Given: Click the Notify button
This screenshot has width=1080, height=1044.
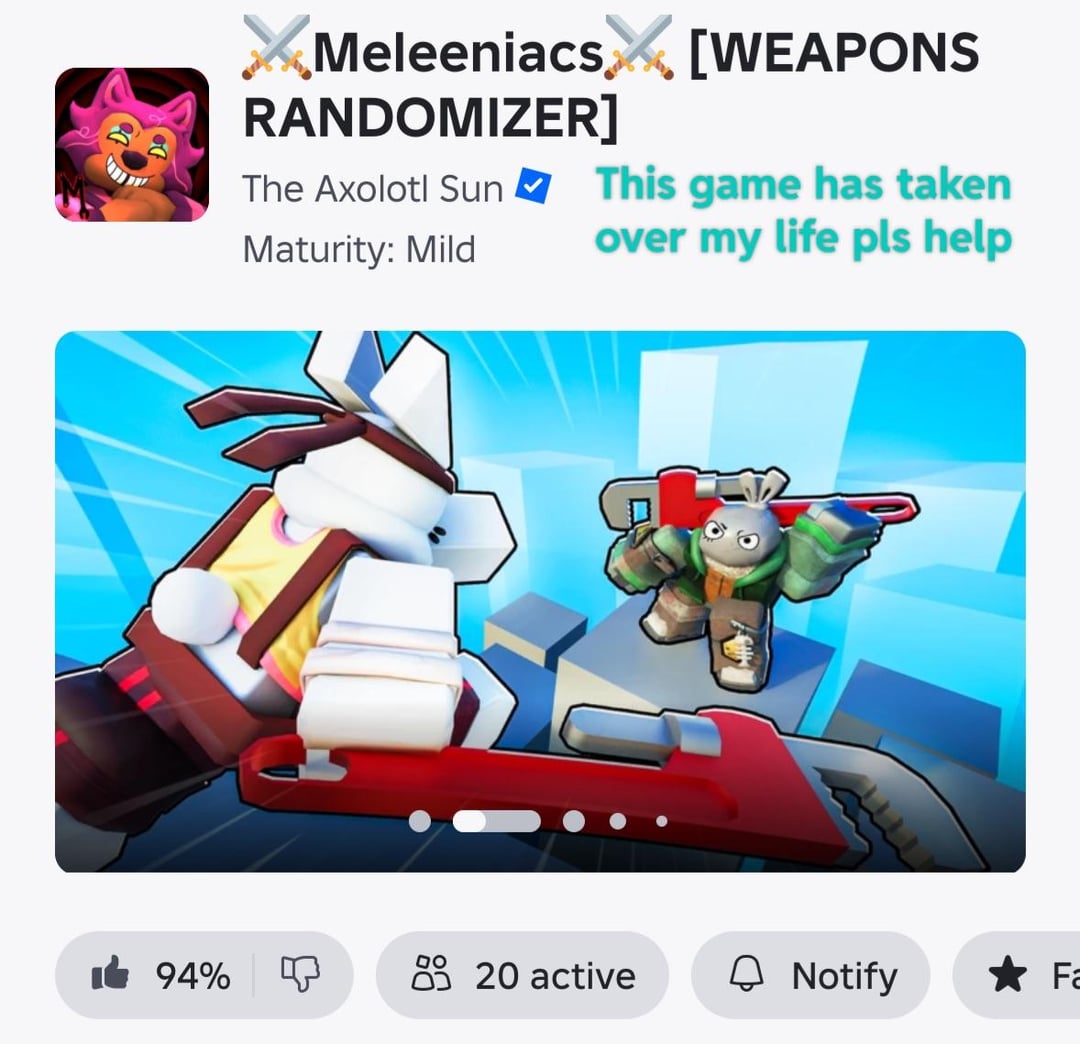Looking at the screenshot, I should click(x=811, y=974).
